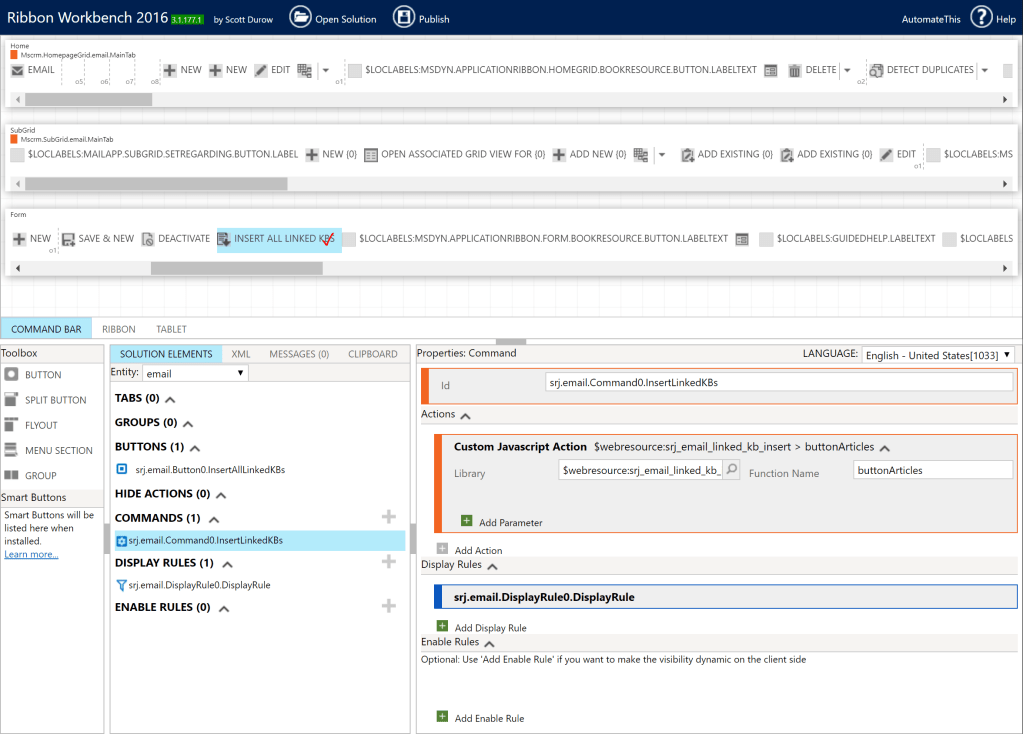
Task: Collapse the Buttons (1) section
Action: coord(195,448)
